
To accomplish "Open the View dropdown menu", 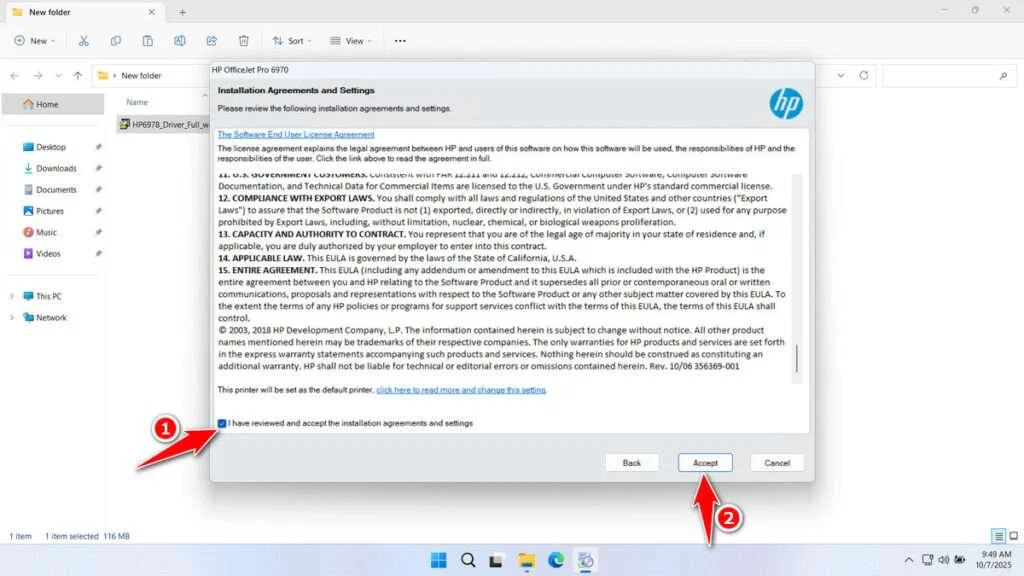I will click(351, 40).
